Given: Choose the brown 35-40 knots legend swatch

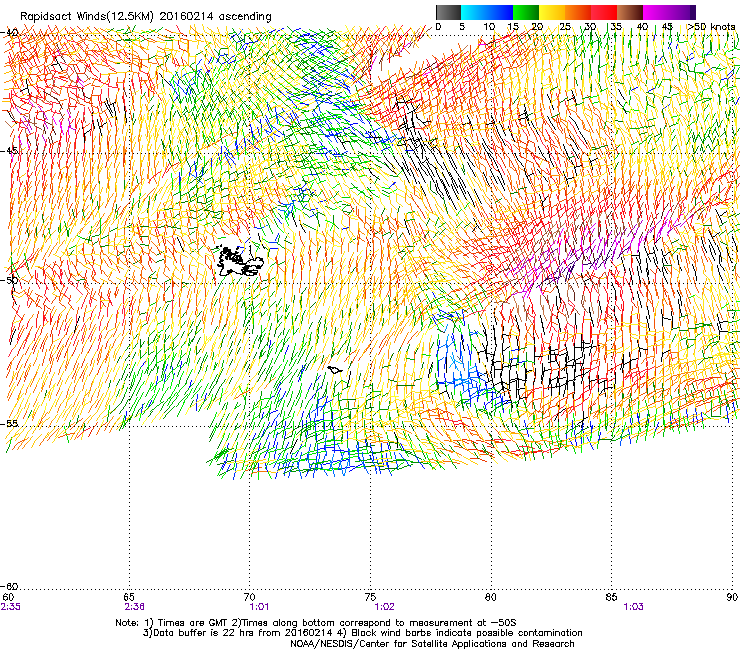Looking at the screenshot, I should [x=630, y=12].
